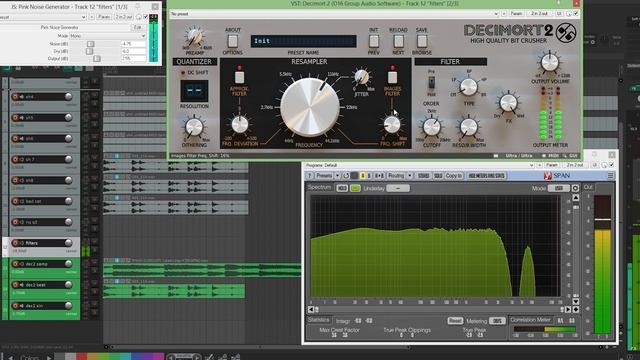Click the volume knob on the sn 7 track
The width and height of the screenshot is (640, 360).
tap(68, 159)
